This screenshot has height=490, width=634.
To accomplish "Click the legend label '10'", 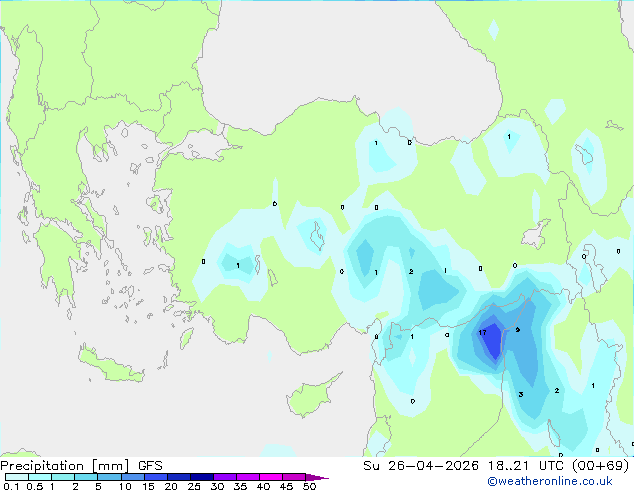I will click(x=125, y=486).
